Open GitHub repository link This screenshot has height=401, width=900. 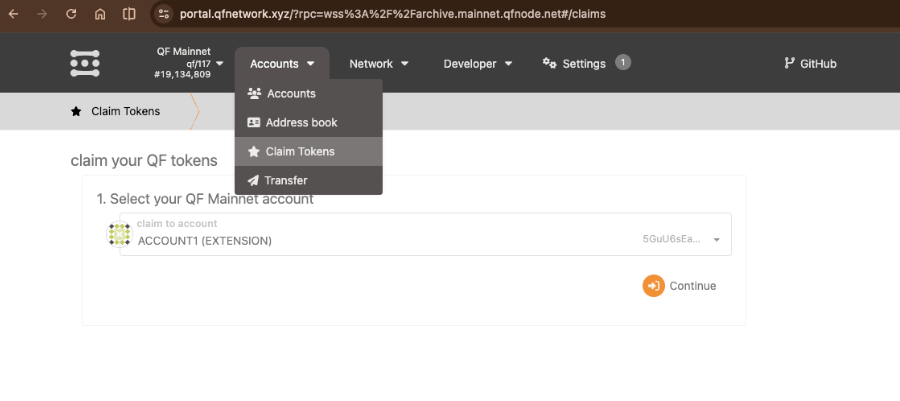[x=810, y=64]
